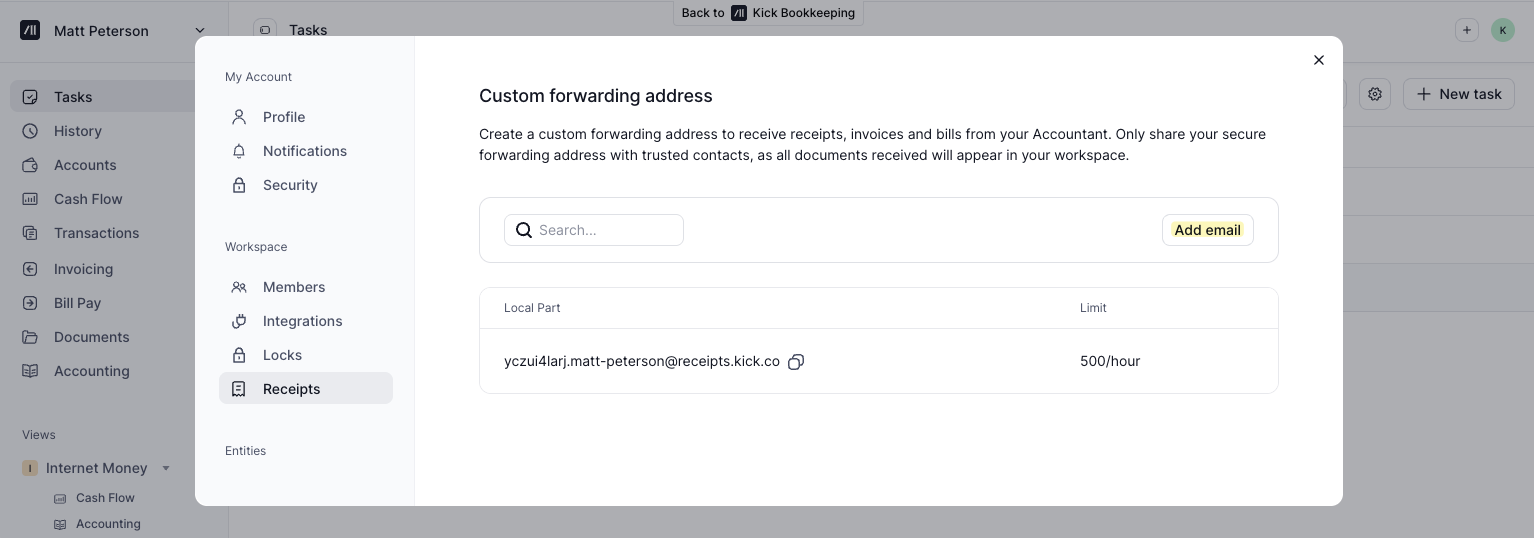This screenshot has height=538, width=1534.
Task: Select Members under Workspace
Action: click(293, 287)
